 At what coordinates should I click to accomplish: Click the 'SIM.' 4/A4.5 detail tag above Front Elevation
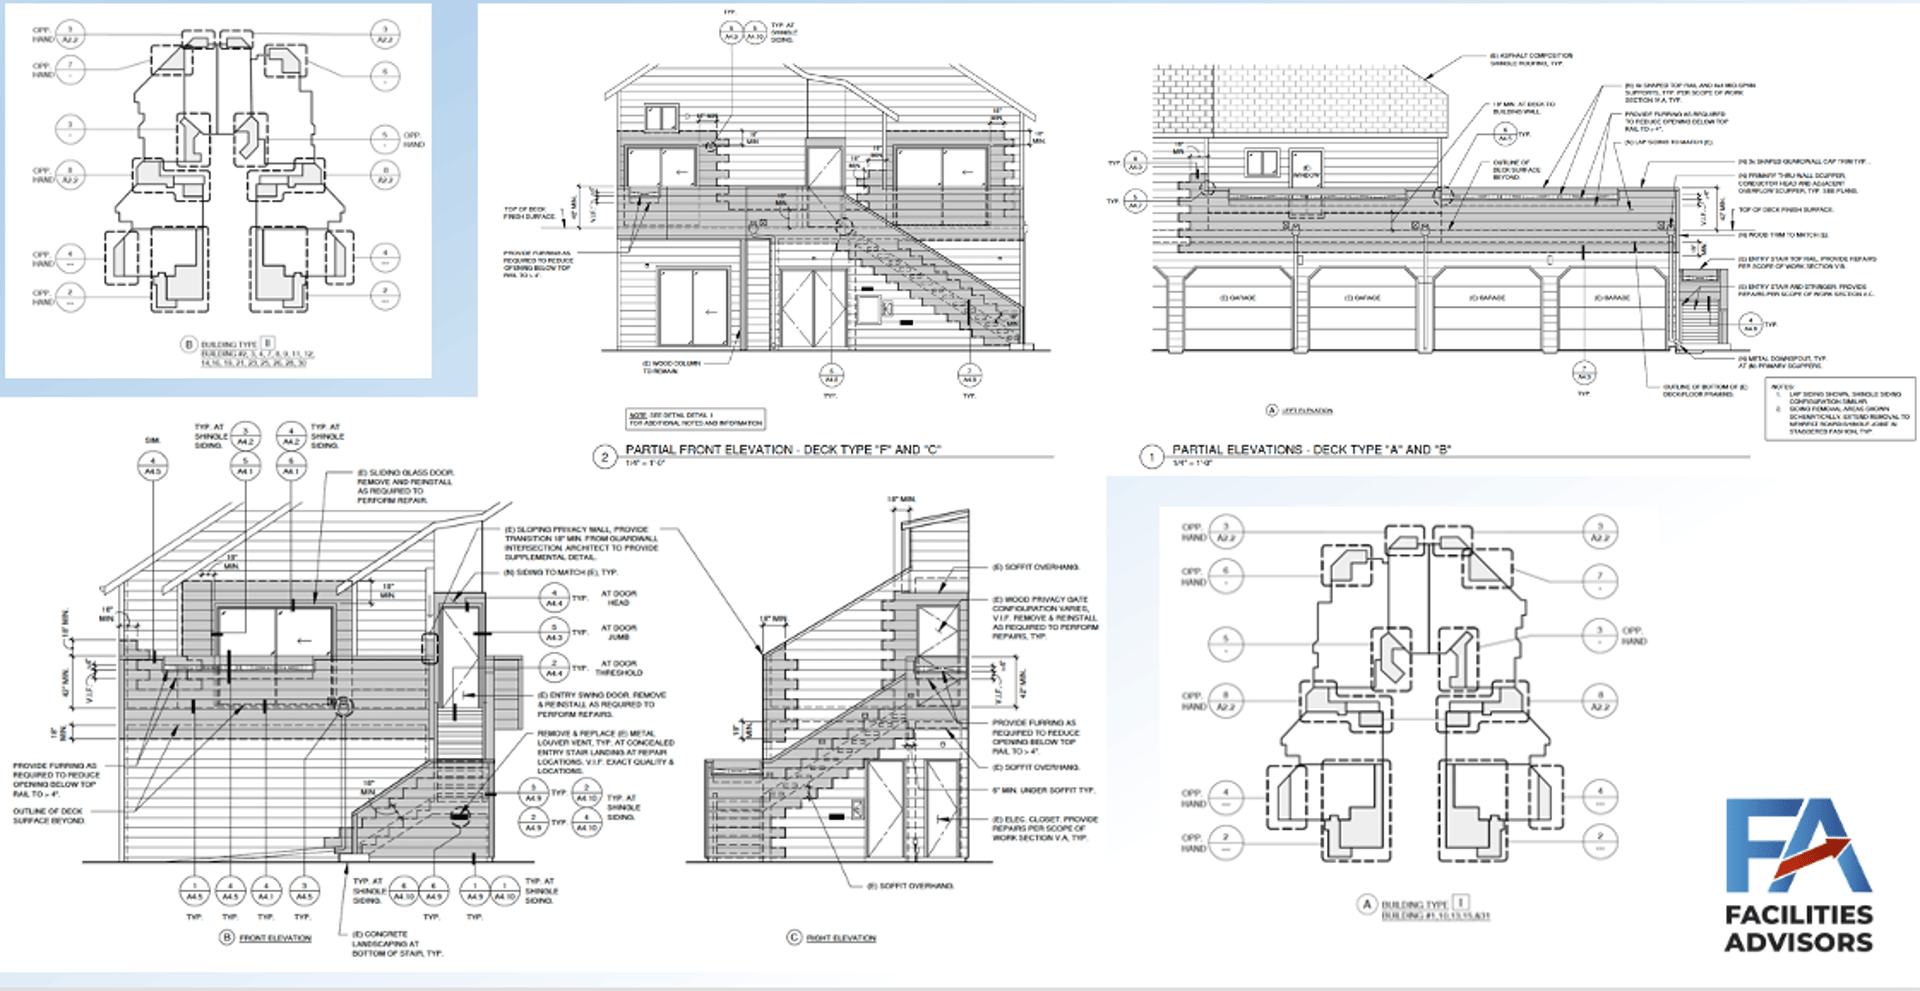point(153,465)
